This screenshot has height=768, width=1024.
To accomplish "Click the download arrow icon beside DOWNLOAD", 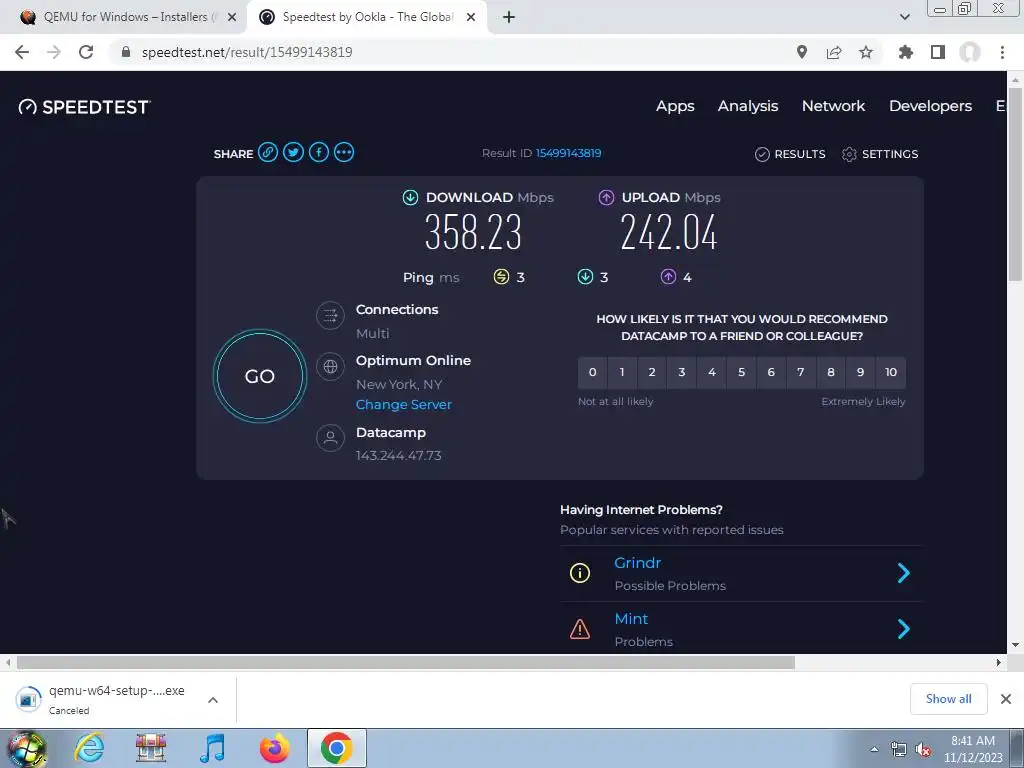I will point(410,197).
